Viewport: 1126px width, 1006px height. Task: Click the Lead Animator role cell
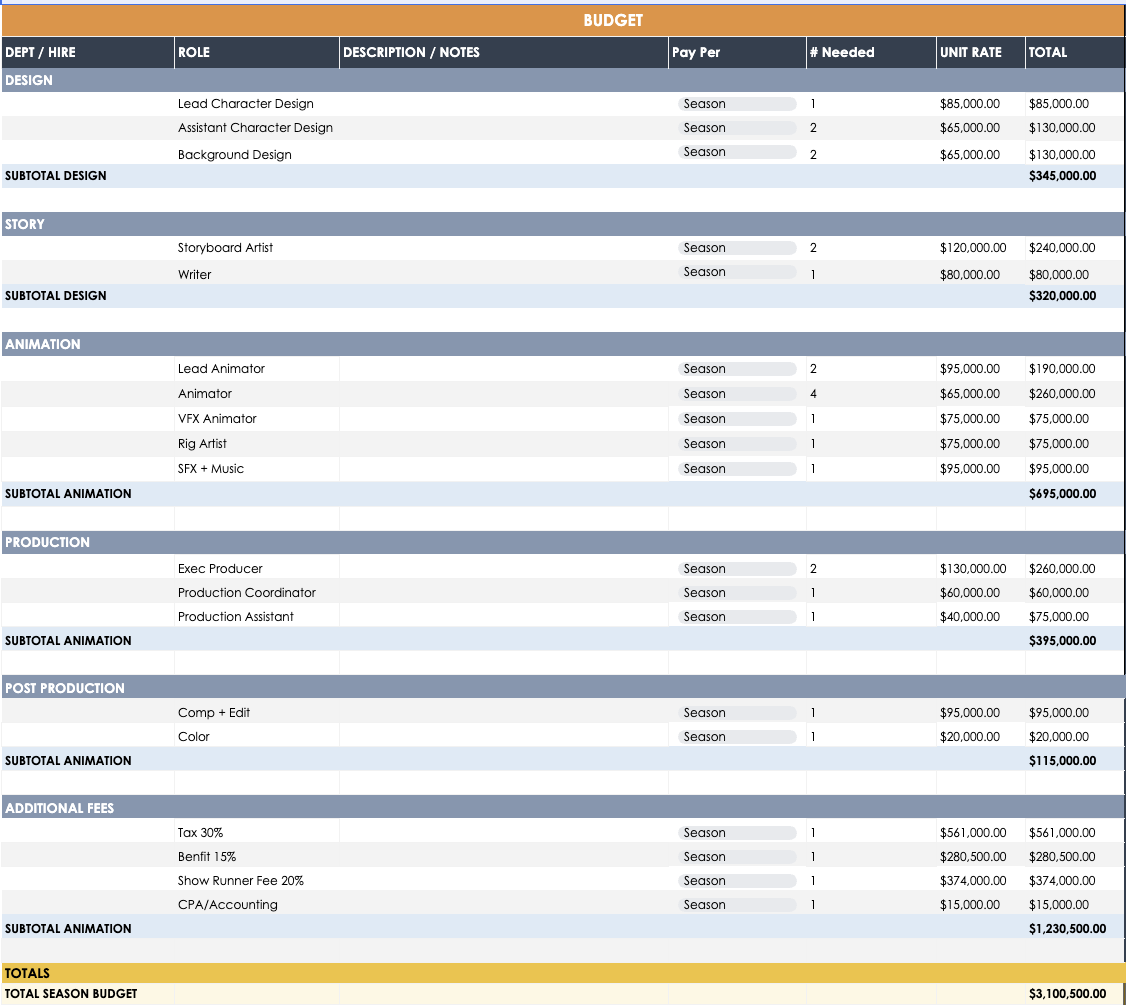tap(256, 369)
